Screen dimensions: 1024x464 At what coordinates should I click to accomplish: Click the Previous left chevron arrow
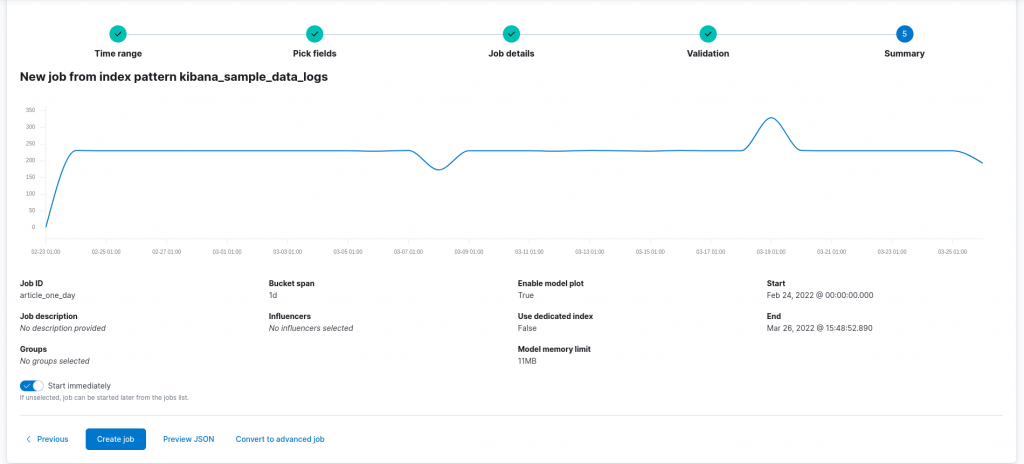coord(28,439)
